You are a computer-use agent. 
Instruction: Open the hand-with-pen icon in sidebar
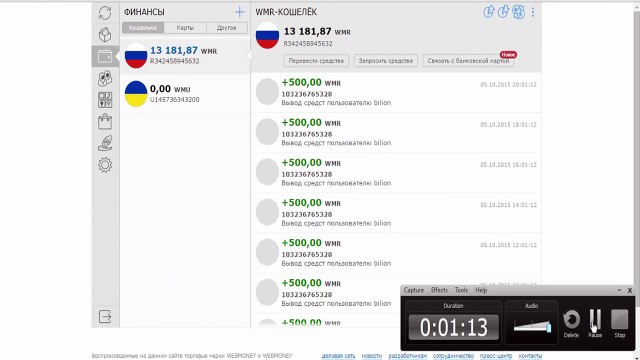tap(105, 143)
